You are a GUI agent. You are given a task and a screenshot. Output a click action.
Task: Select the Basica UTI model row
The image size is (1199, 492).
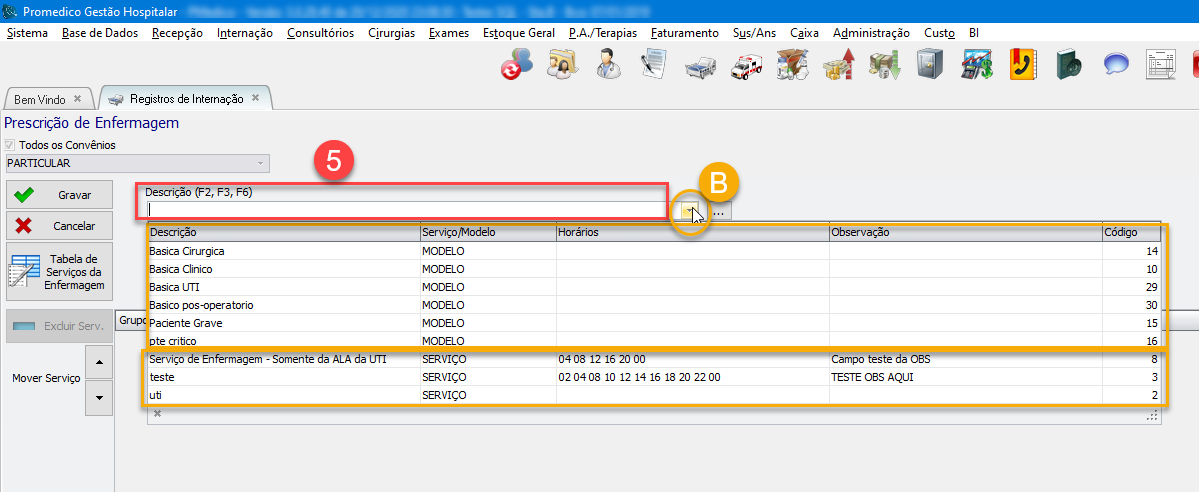click(x=285, y=287)
